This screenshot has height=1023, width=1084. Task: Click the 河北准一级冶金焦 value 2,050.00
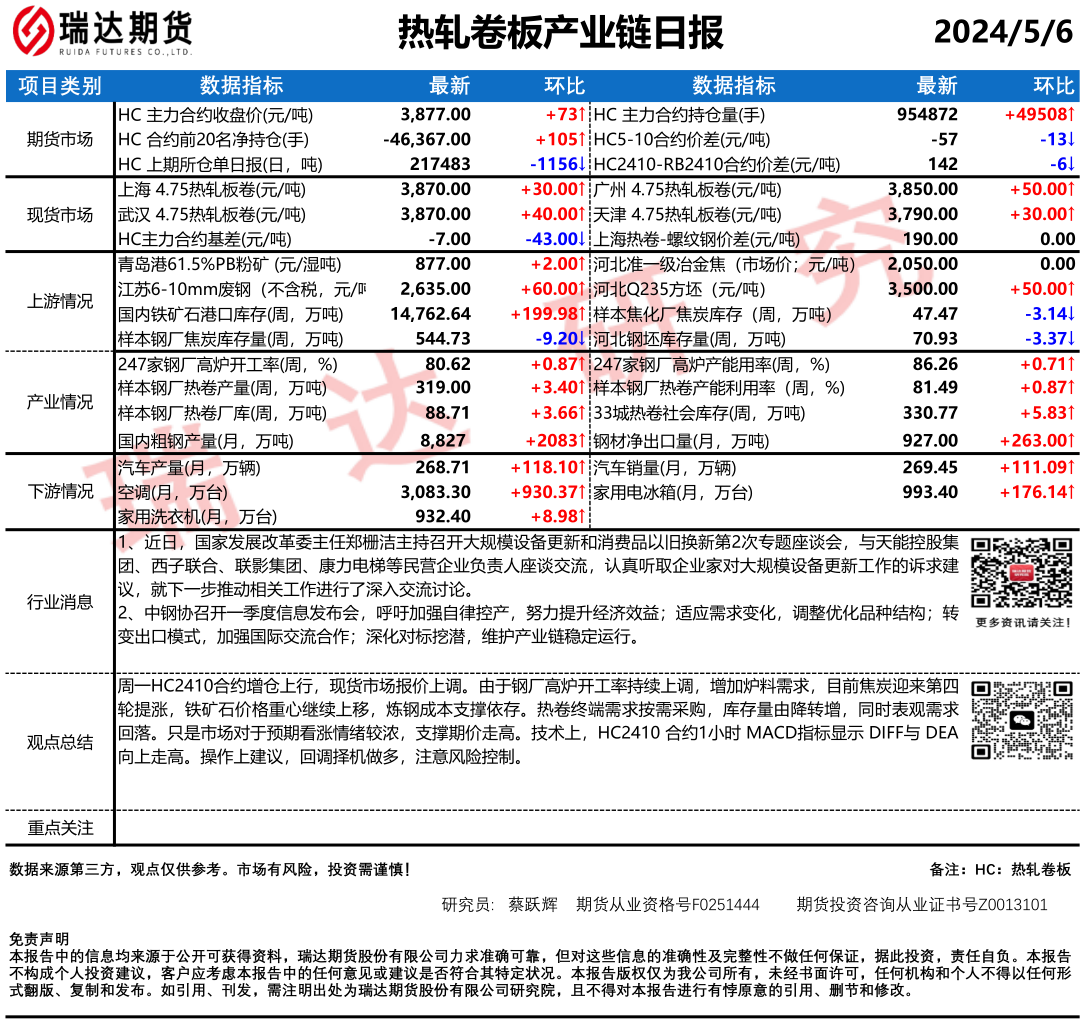click(923, 264)
